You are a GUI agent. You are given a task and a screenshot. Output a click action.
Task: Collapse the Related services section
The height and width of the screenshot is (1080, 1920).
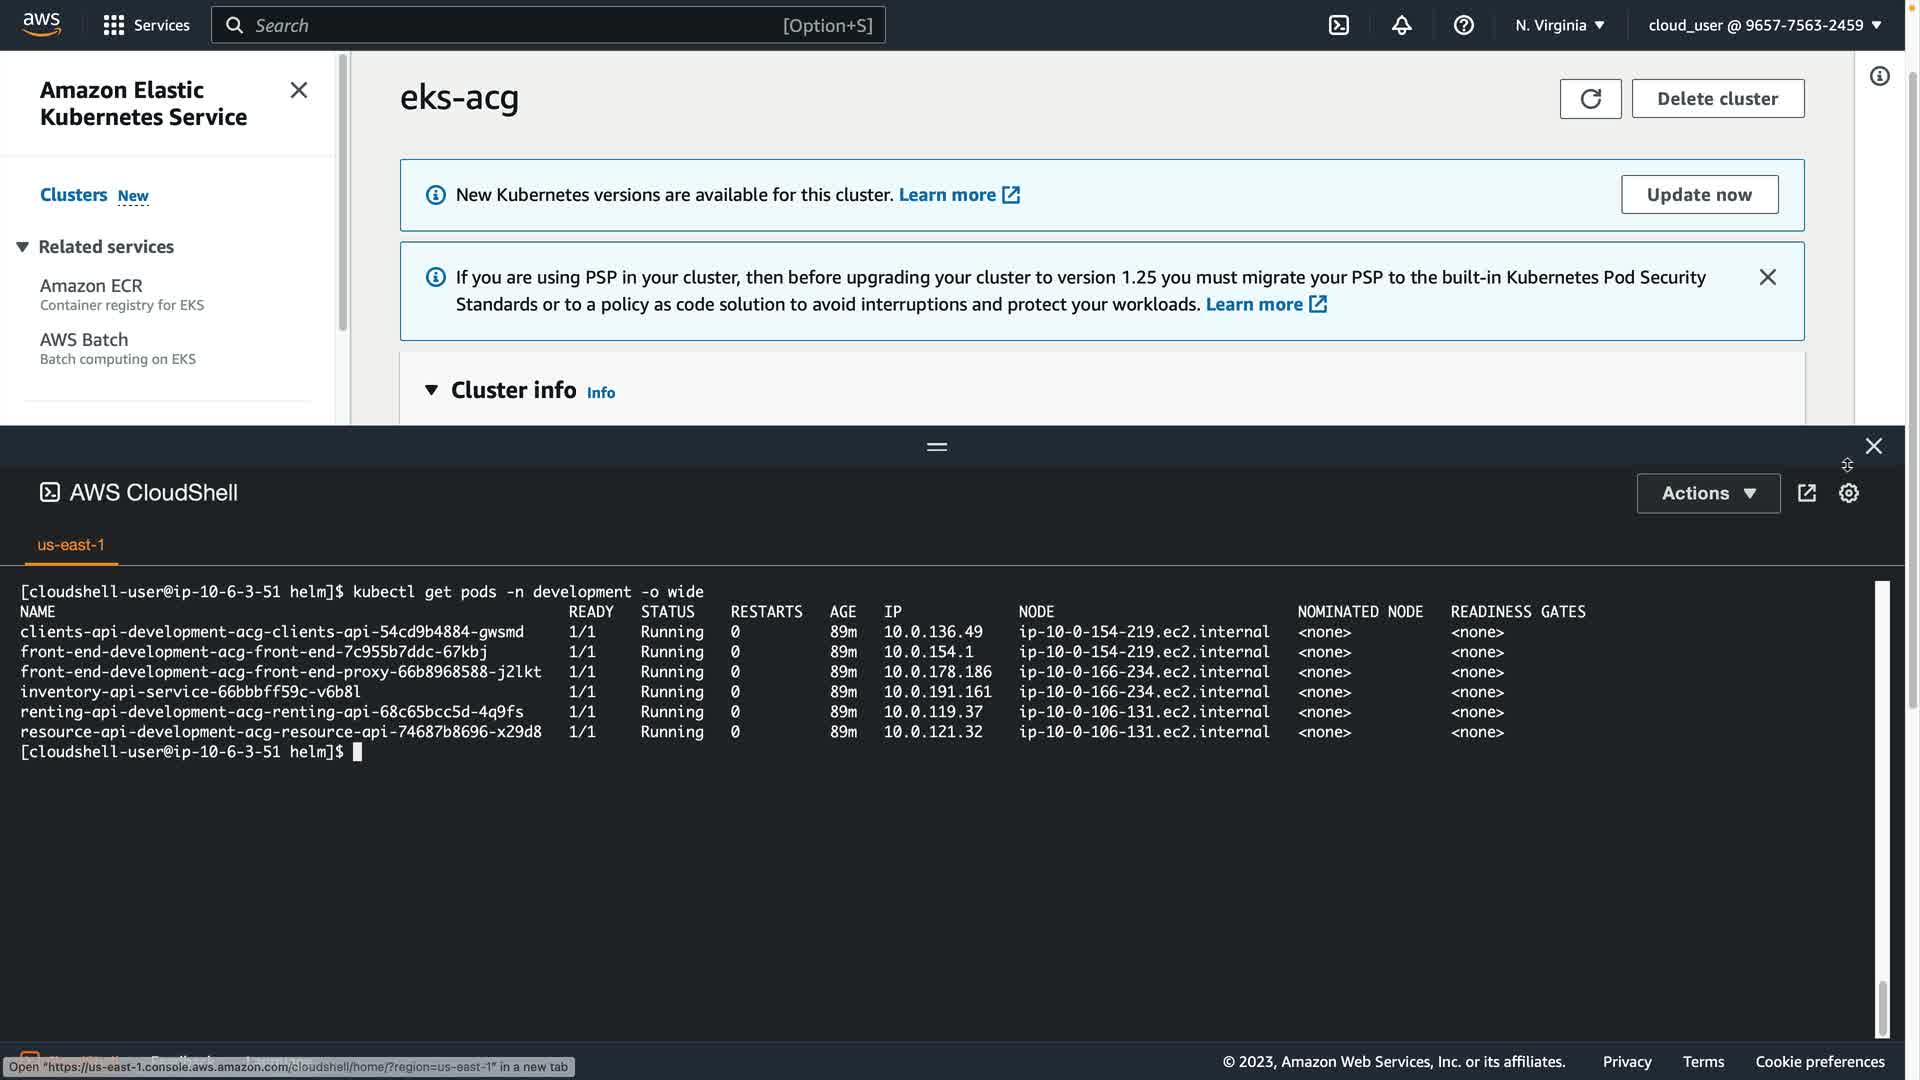(x=22, y=247)
